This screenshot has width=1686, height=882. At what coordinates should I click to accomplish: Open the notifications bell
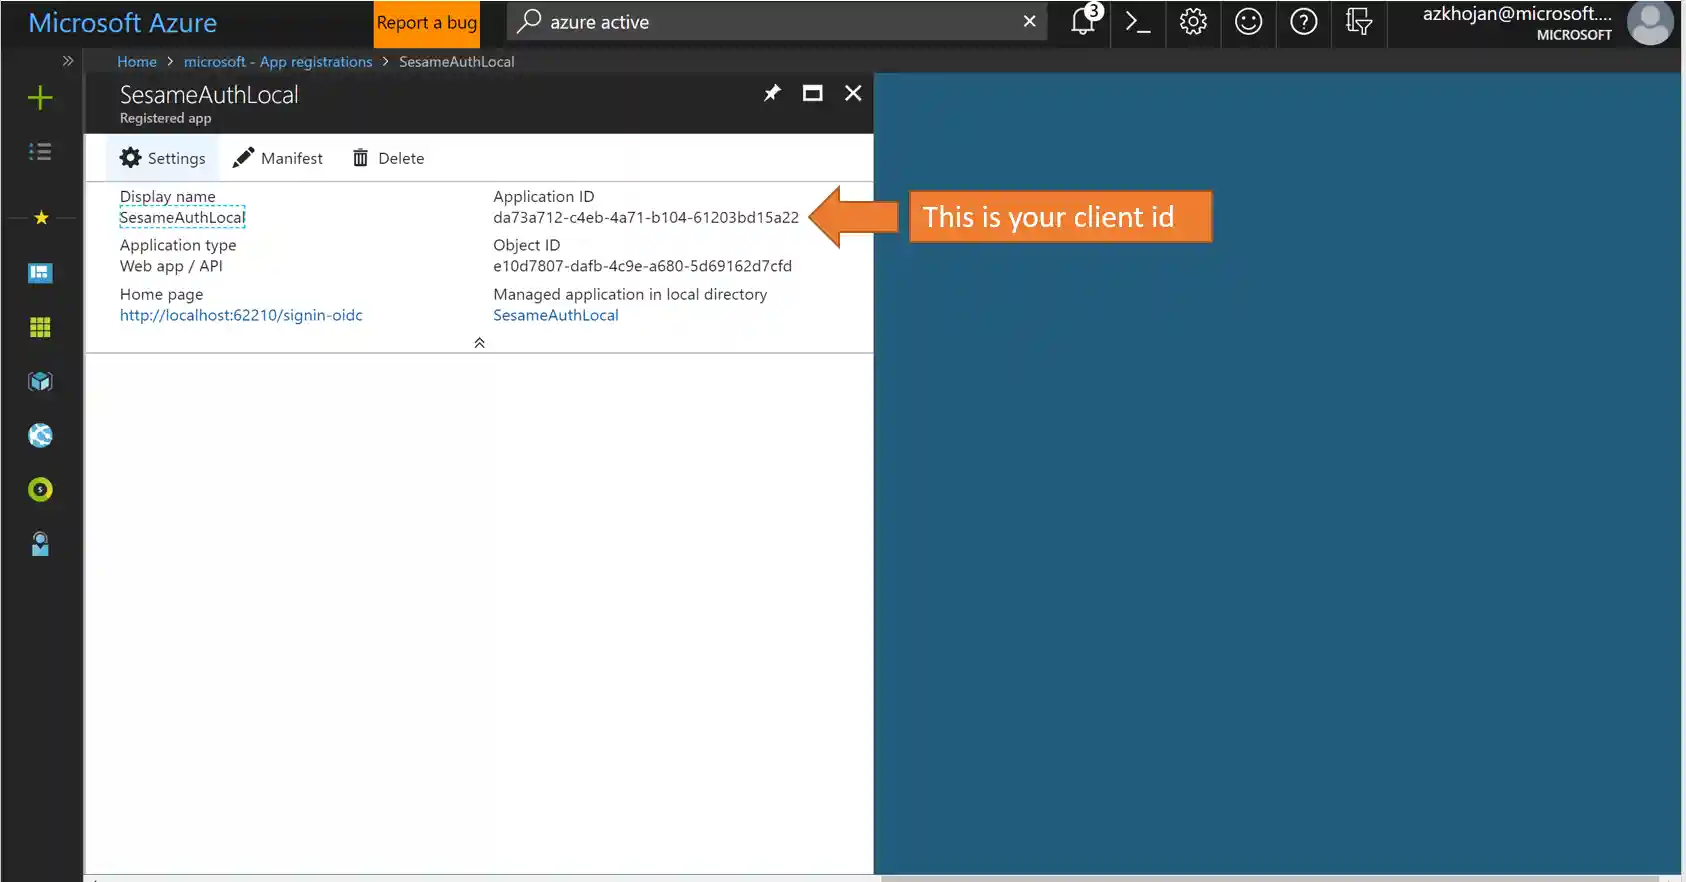click(x=1084, y=21)
